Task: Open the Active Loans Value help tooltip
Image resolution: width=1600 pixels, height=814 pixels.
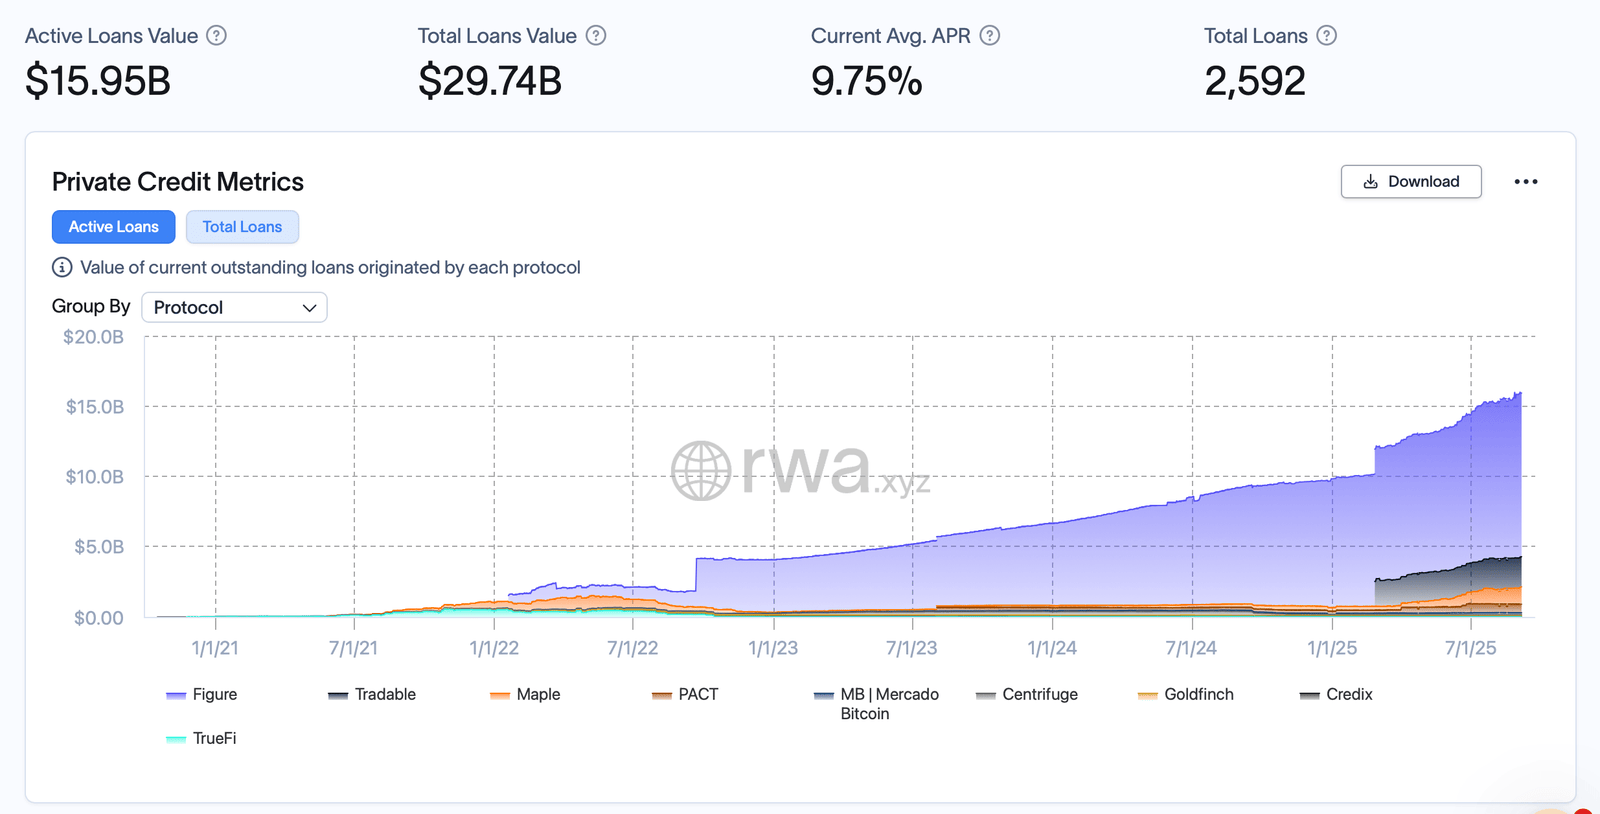Action: (215, 35)
